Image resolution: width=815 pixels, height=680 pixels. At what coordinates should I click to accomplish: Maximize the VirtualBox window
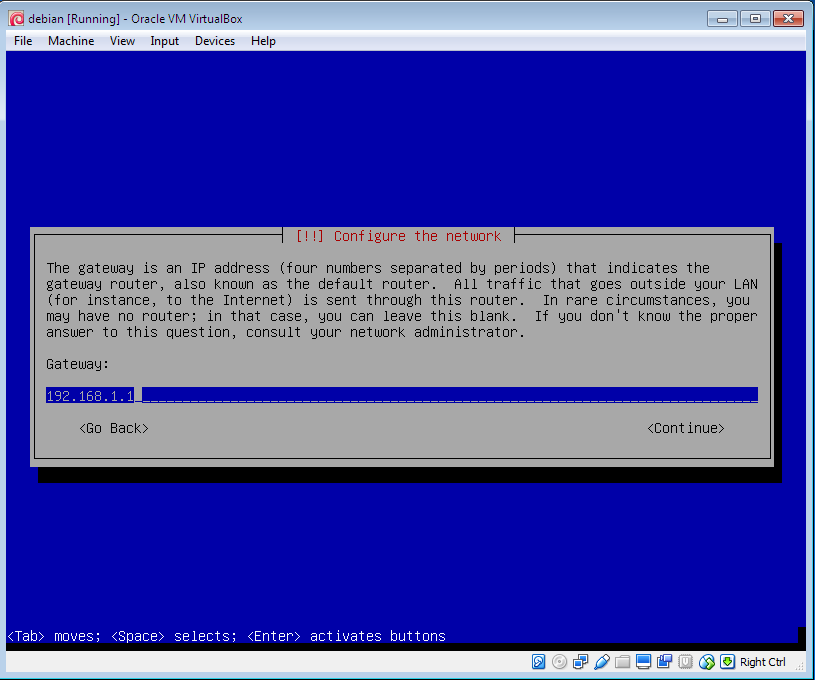[x=755, y=19]
